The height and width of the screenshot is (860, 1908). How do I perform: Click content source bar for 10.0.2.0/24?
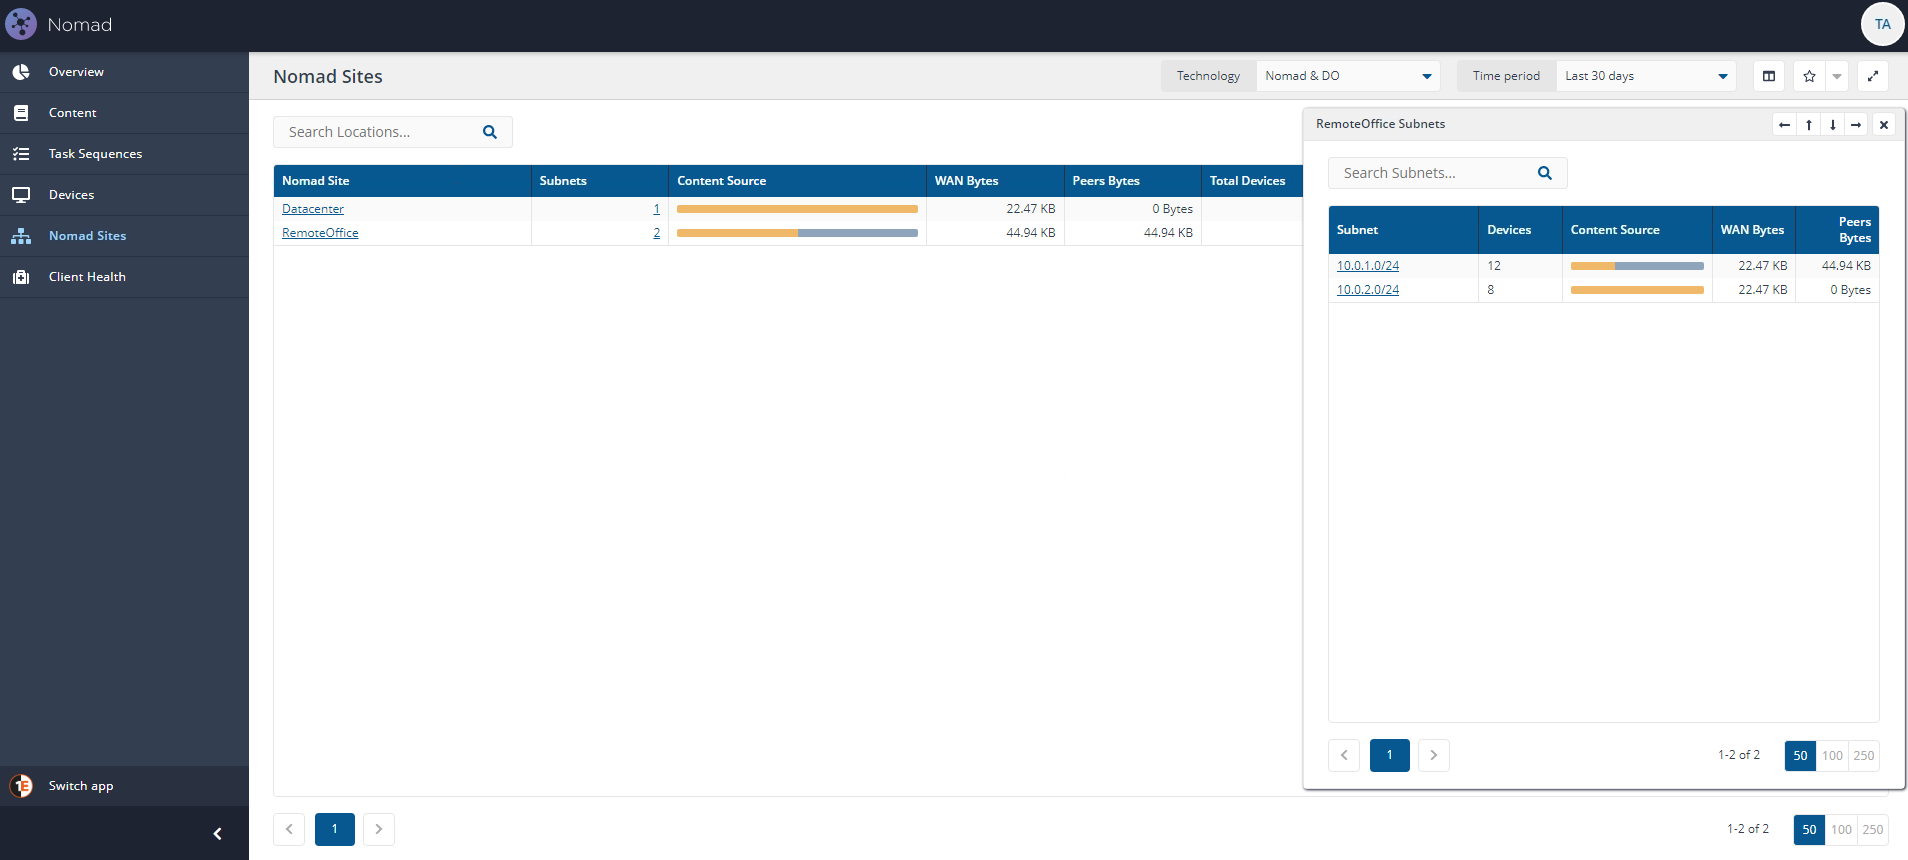tap(1637, 290)
